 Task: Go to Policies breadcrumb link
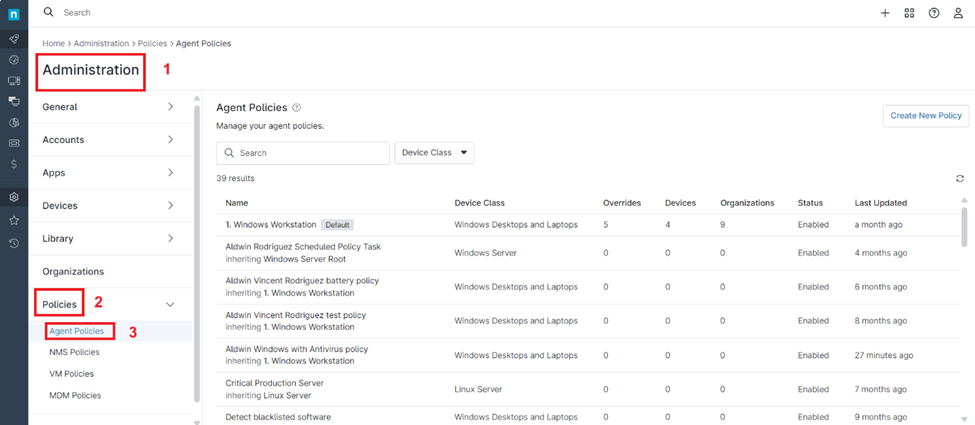tap(152, 44)
